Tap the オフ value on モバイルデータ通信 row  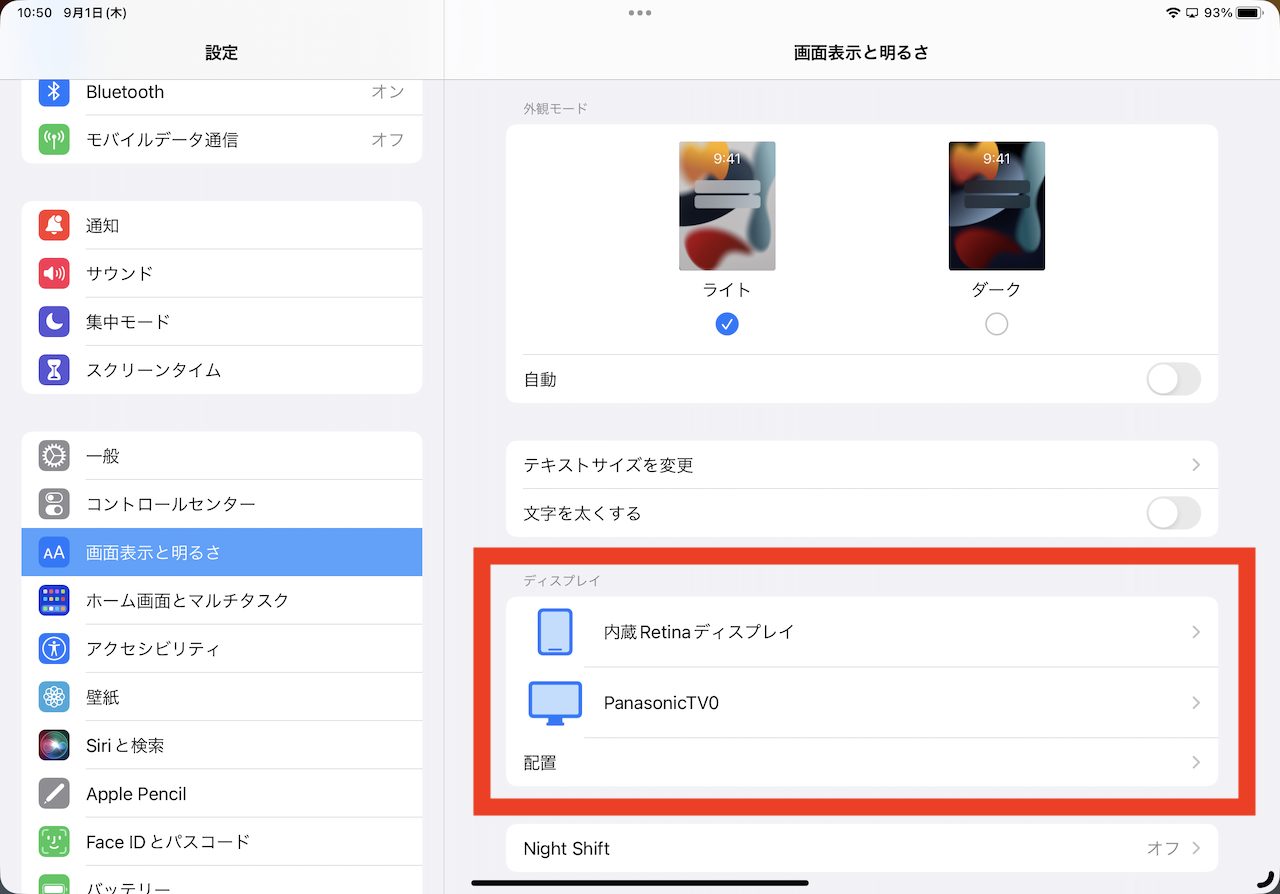pos(388,140)
